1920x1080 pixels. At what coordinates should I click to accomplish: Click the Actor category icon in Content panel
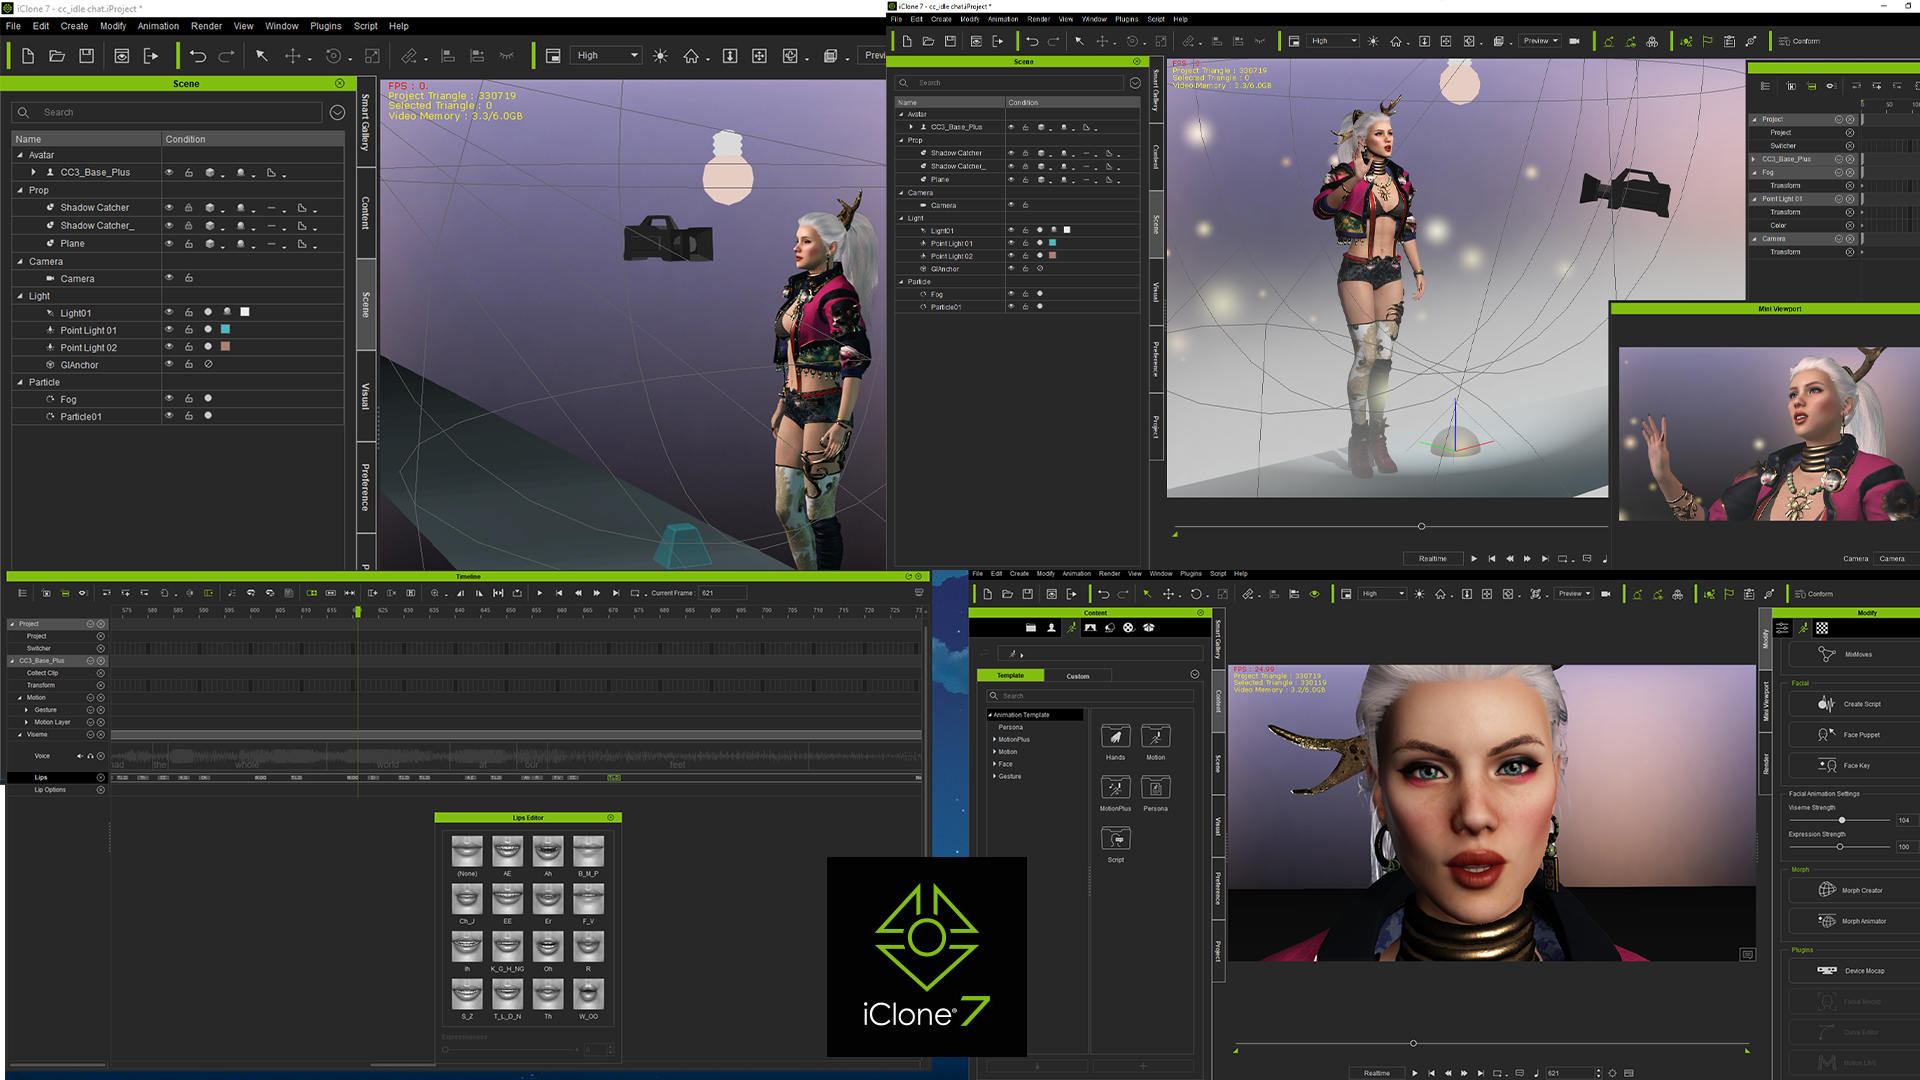point(1051,628)
